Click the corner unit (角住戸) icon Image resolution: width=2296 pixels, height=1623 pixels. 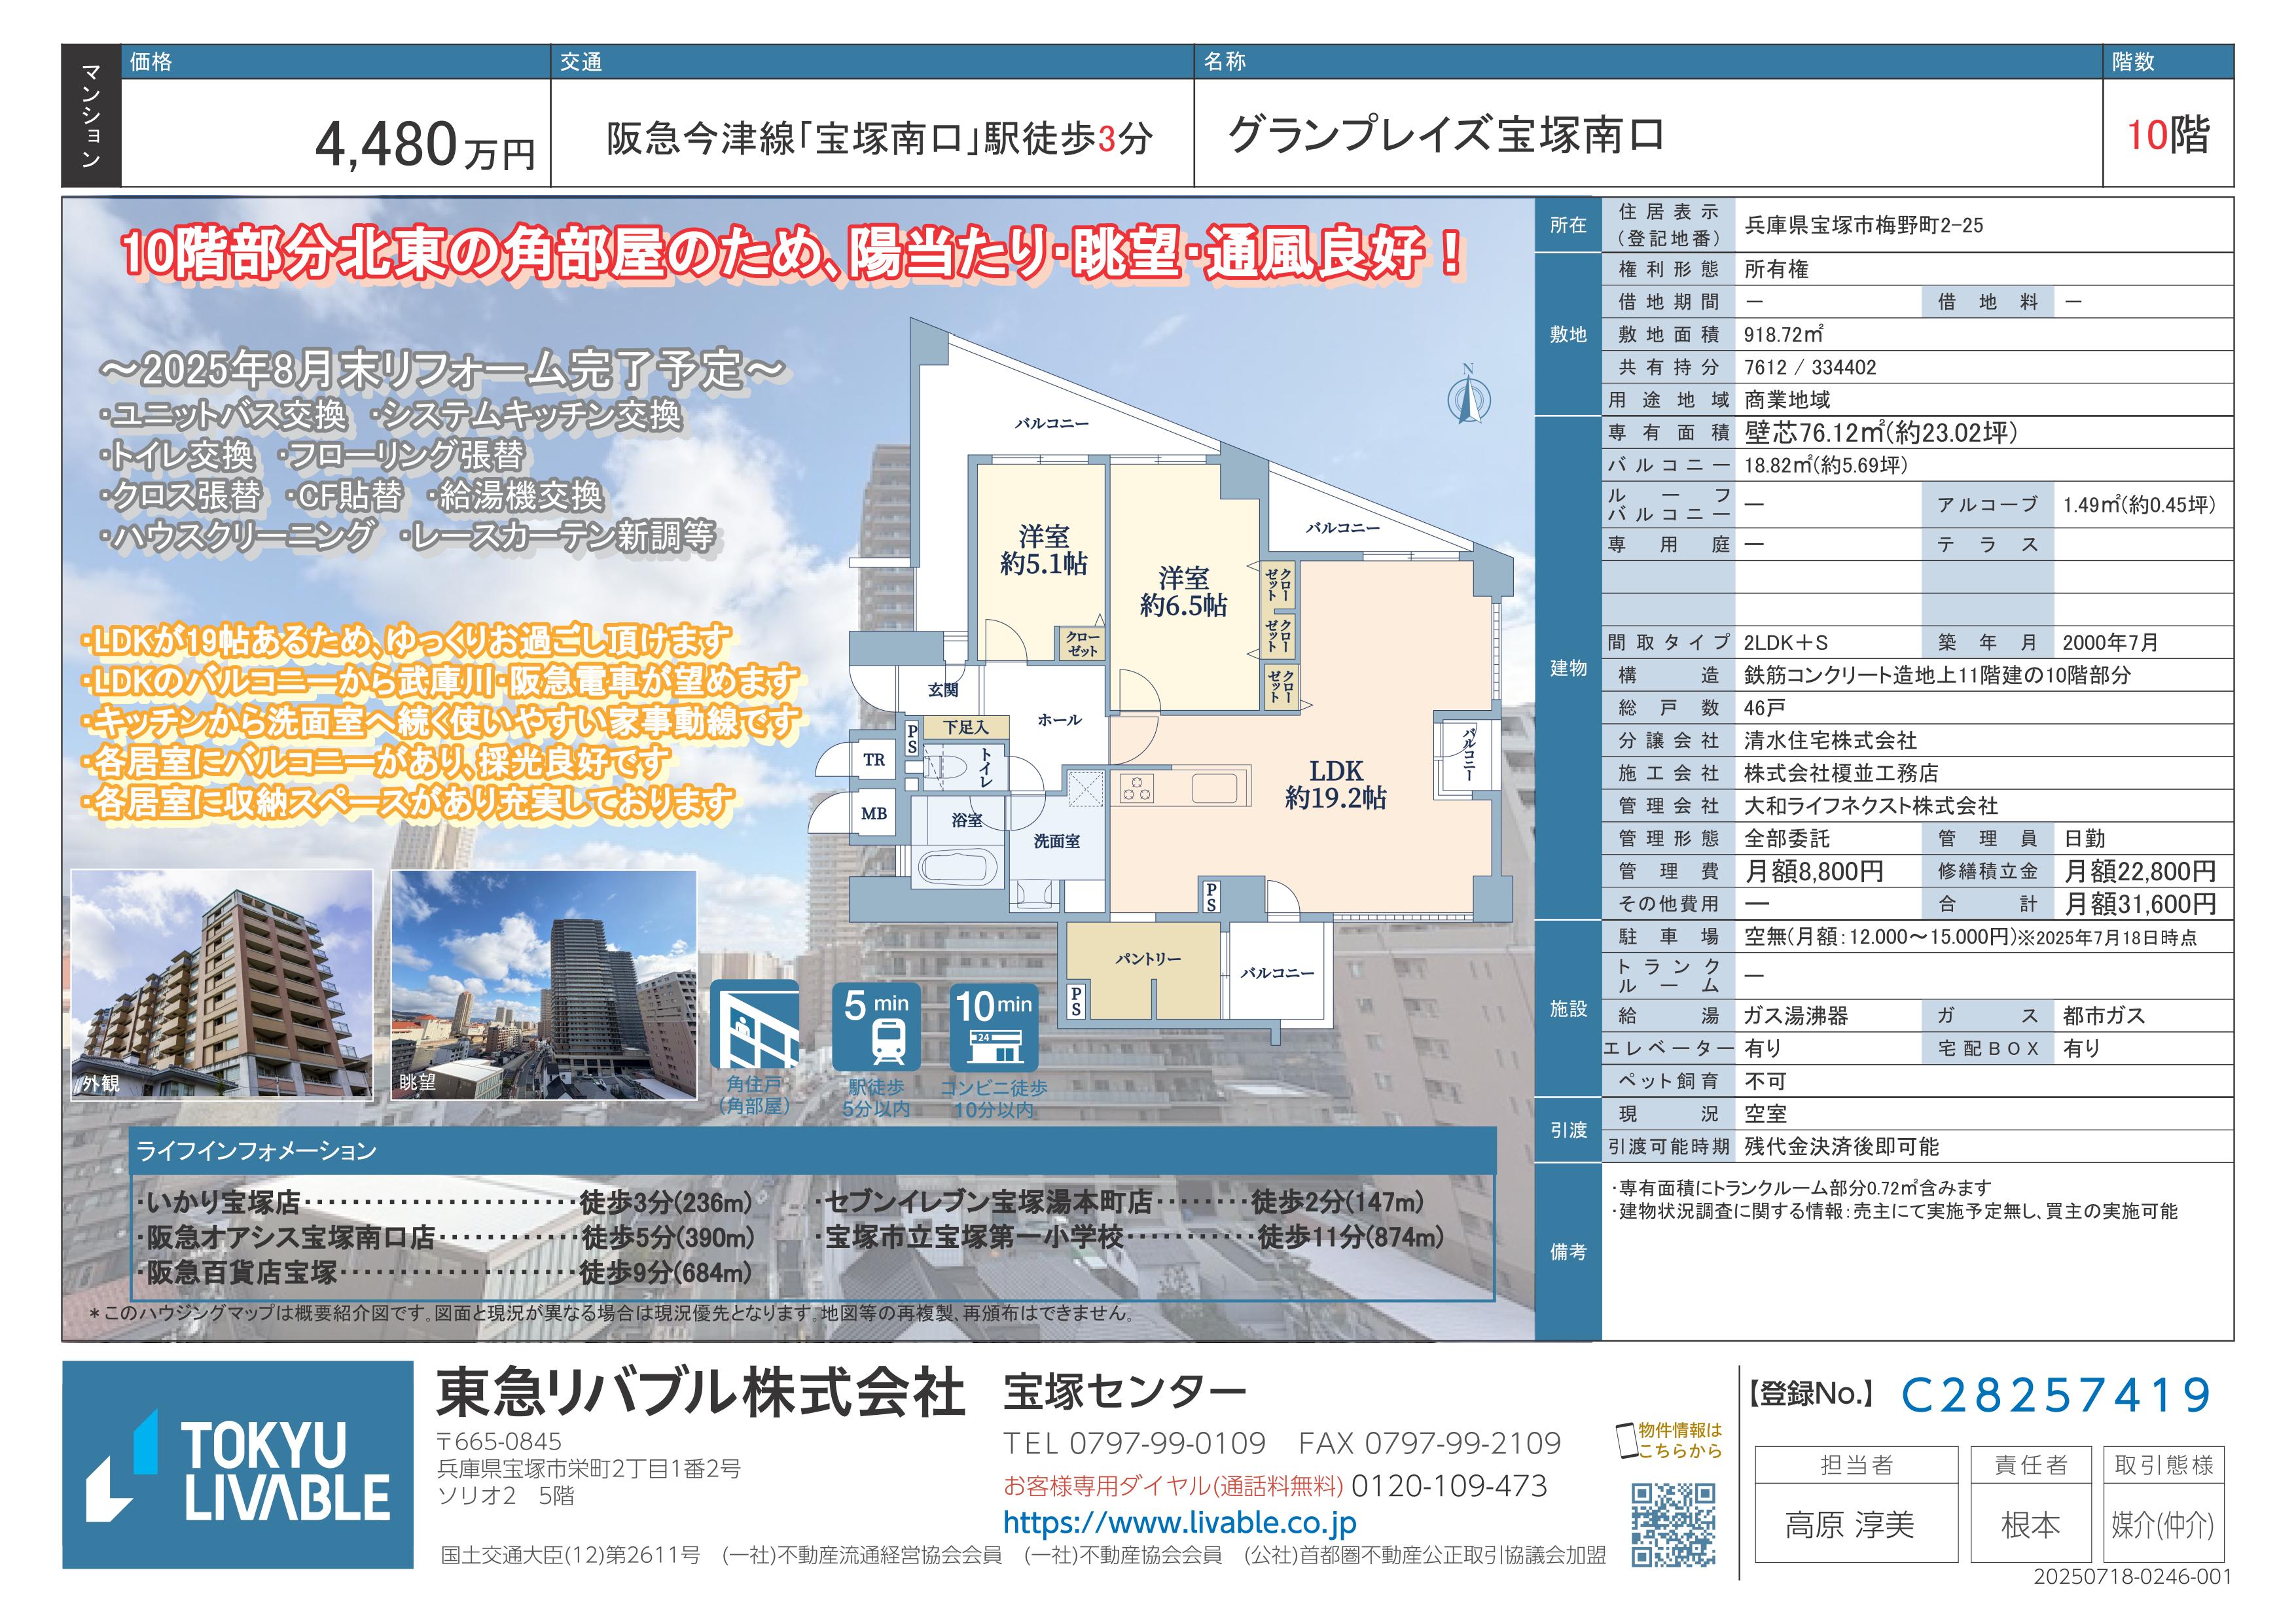point(754,1025)
